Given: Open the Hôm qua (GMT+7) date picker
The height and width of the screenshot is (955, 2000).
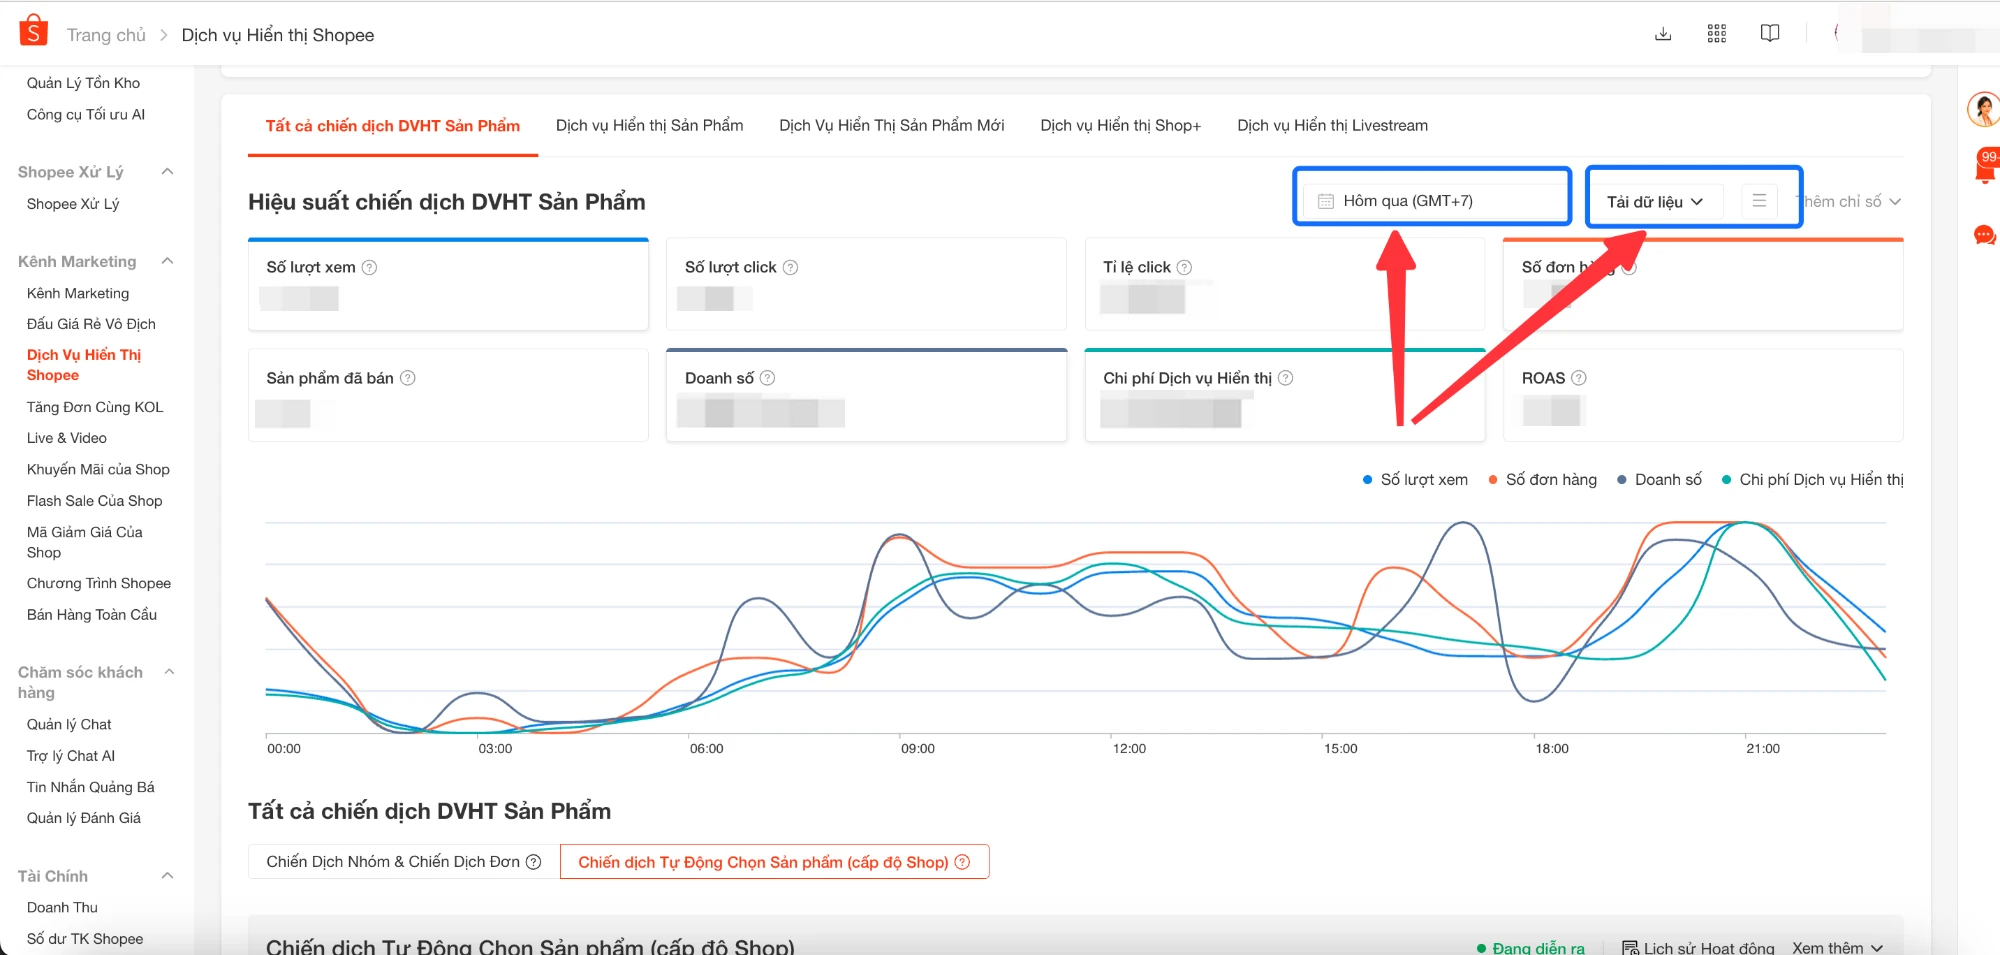Looking at the screenshot, I should click(x=1432, y=201).
